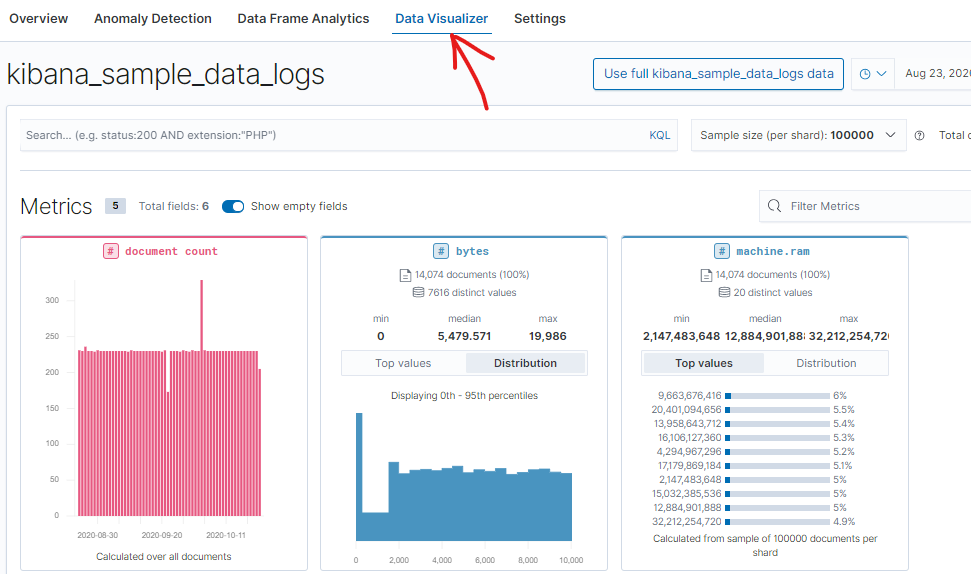The height and width of the screenshot is (574, 971).
Task: Click the KQL language switcher
Action: pos(660,135)
